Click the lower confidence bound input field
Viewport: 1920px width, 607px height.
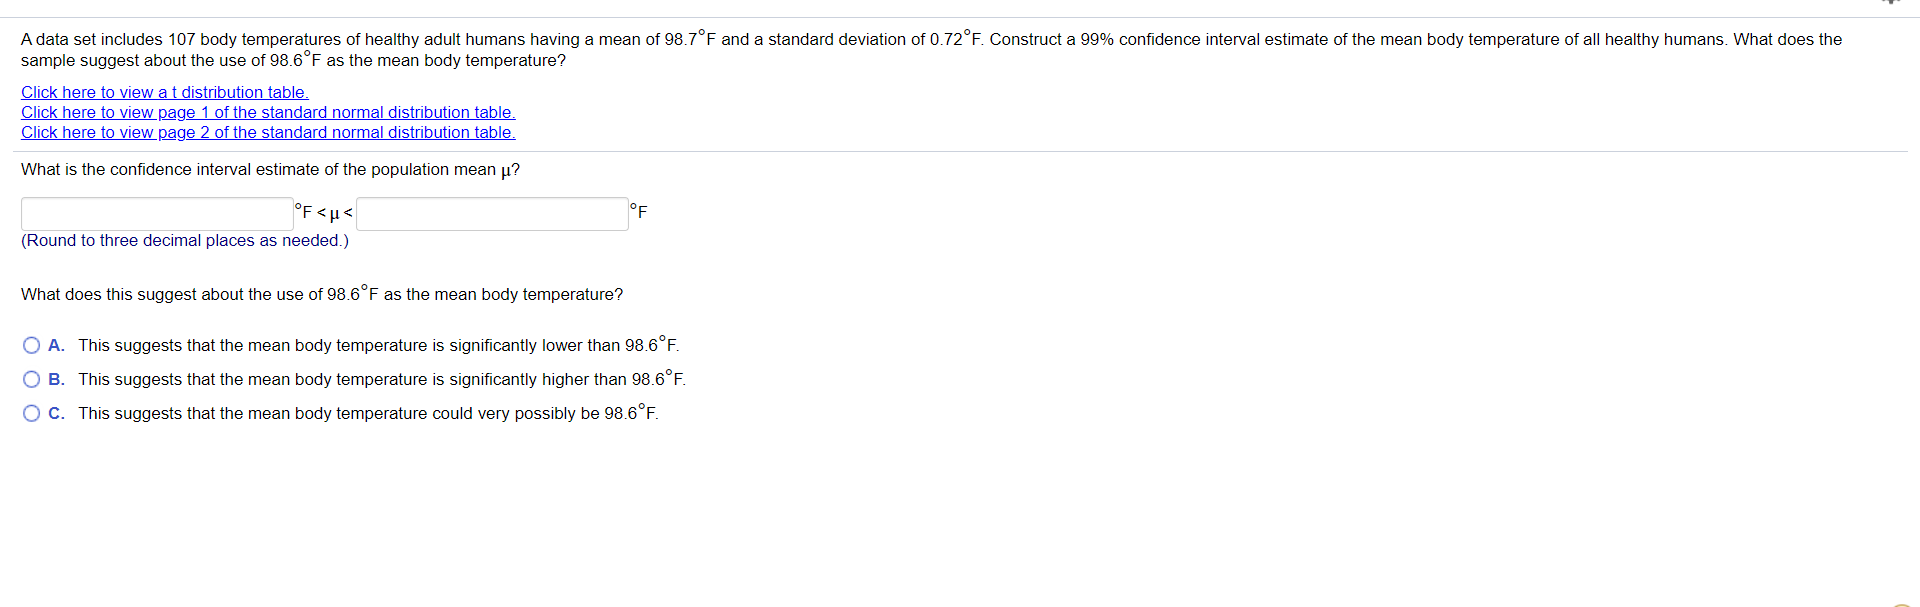point(156,213)
